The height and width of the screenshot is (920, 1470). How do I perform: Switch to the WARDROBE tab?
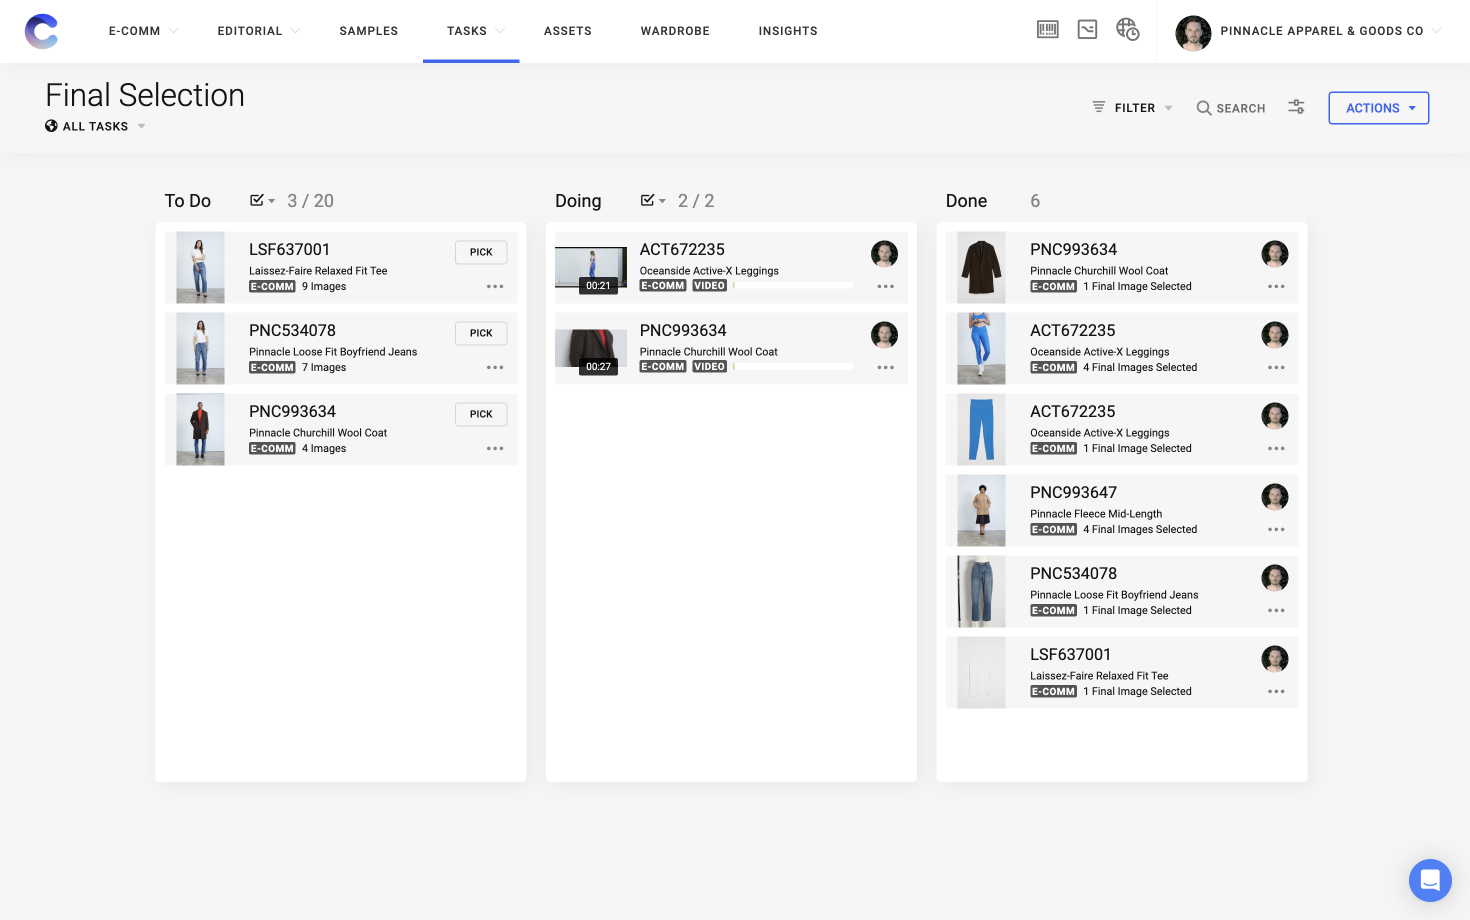(675, 31)
